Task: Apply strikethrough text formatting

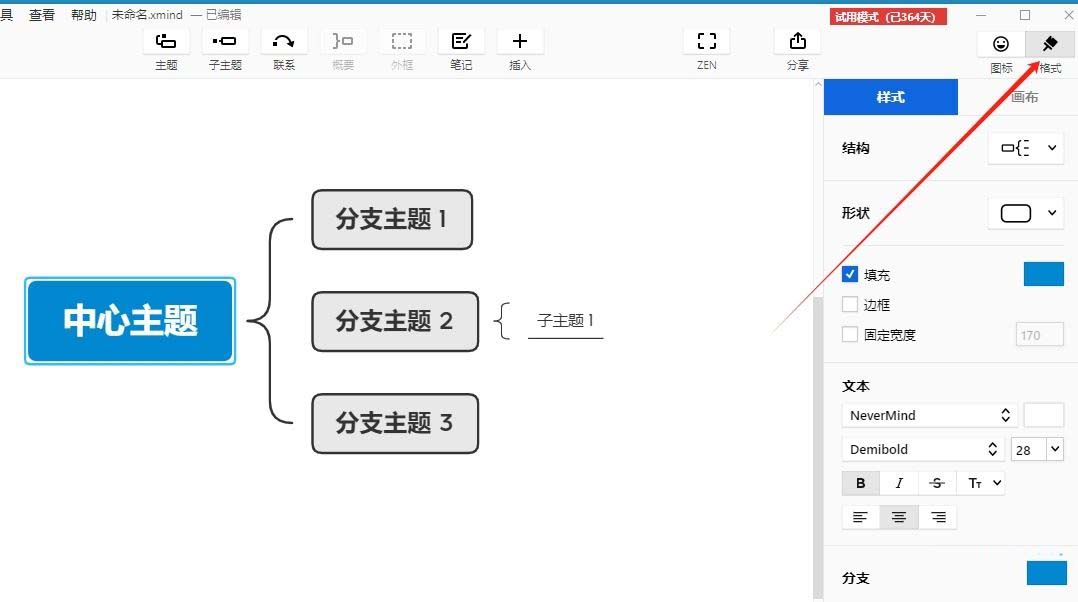Action: tap(936, 483)
